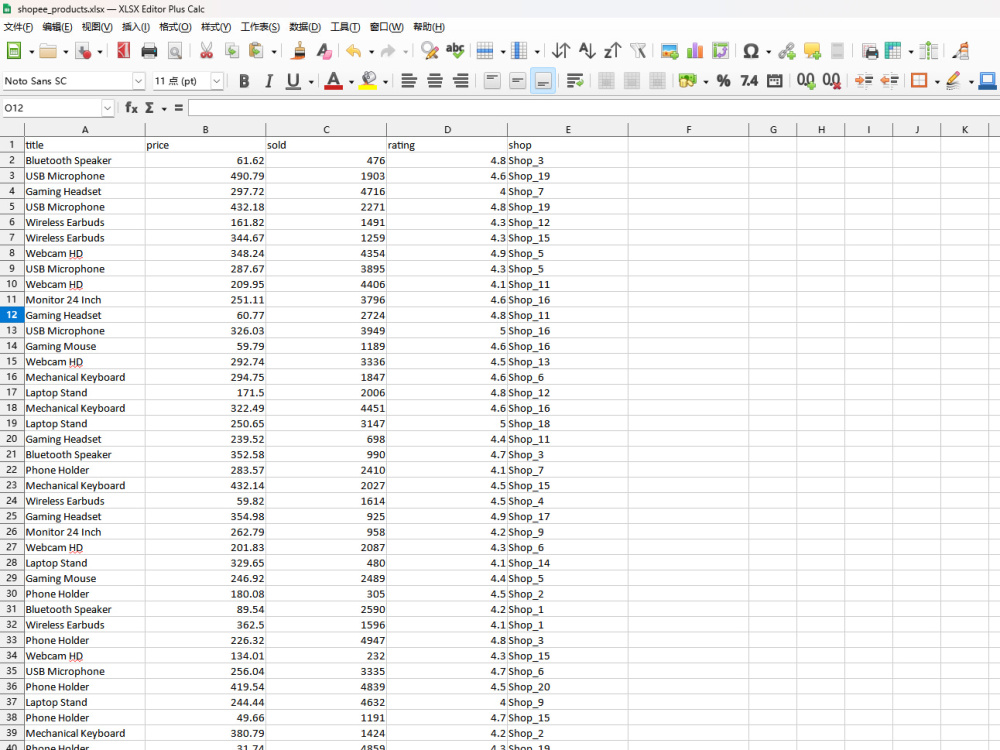Toggle the AutoFilter funnel icon
The width and height of the screenshot is (1000, 750).
click(638, 50)
